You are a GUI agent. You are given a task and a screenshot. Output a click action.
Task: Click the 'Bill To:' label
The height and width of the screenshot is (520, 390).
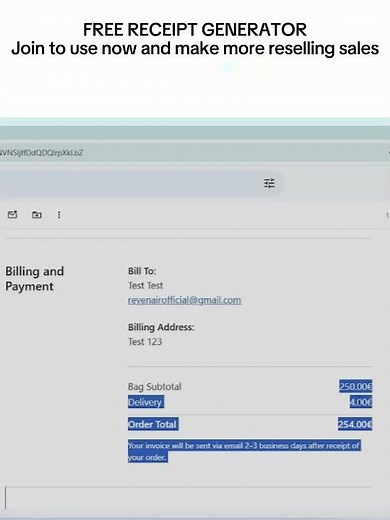pyautogui.click(x=142, y=271)
